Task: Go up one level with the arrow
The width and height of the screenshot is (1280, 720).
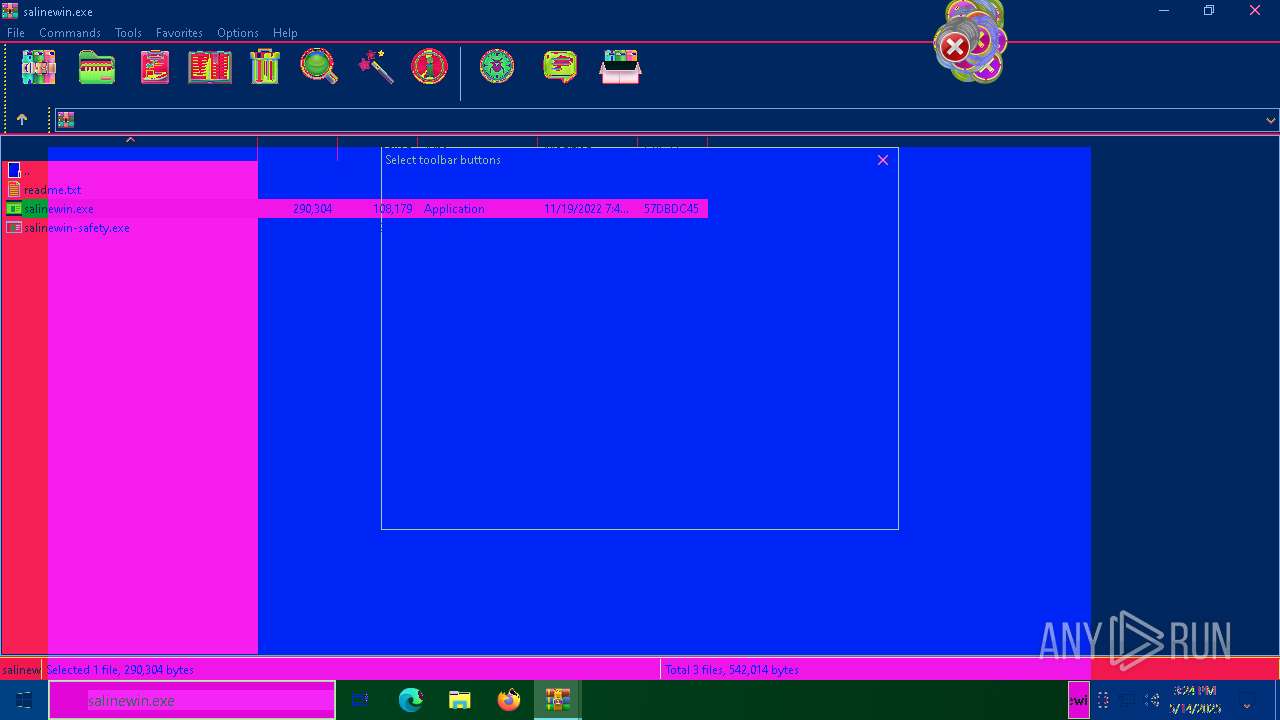Action: point(21,119)
